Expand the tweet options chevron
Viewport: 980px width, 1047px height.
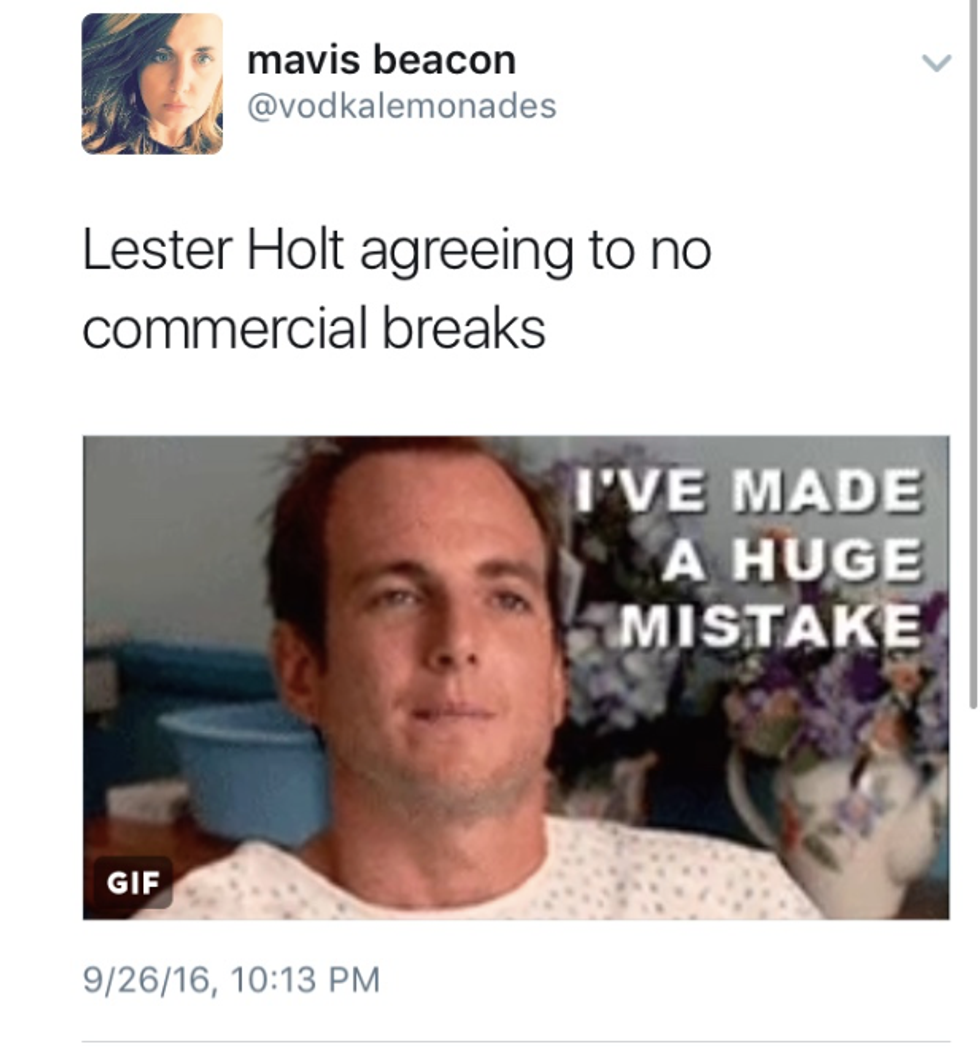936,63
